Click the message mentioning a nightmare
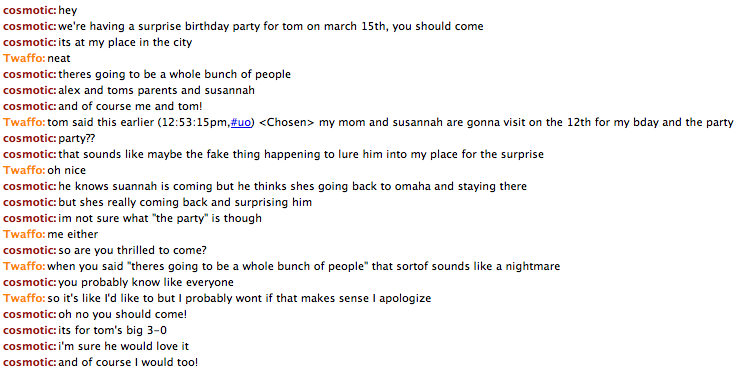This screenshot has width=749, height=377. tap(303, 266)
